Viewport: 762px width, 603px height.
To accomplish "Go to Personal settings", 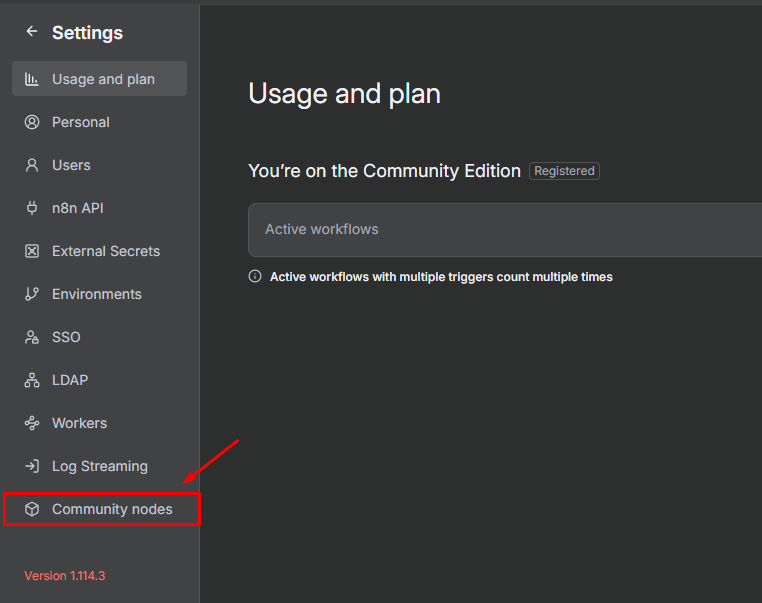I will tap(99, 122).
